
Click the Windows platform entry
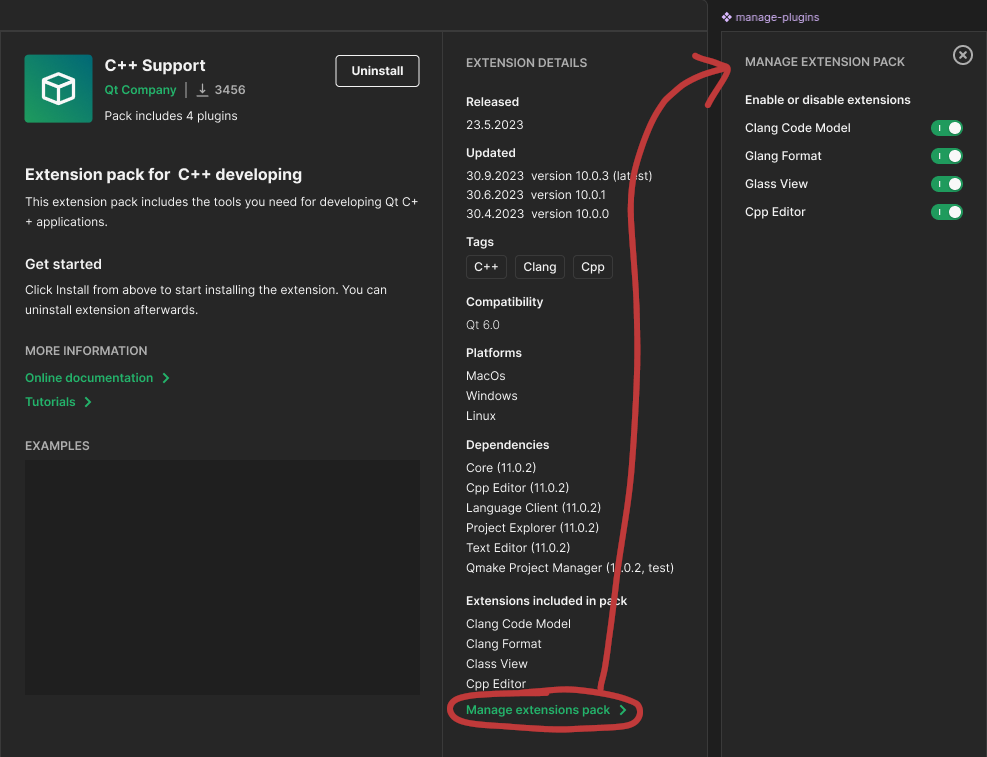coord(492,396)
